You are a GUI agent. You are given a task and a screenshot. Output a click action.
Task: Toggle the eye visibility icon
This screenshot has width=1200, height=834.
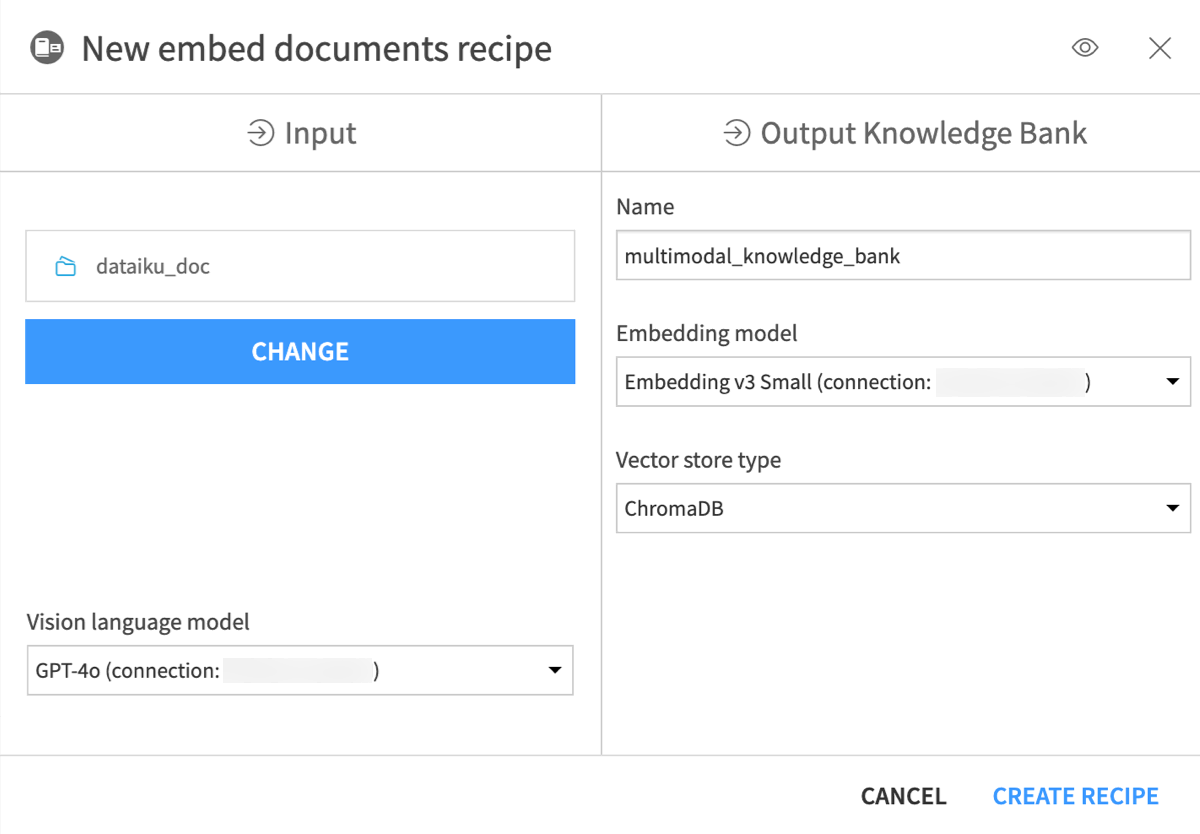pos(1085,48)
